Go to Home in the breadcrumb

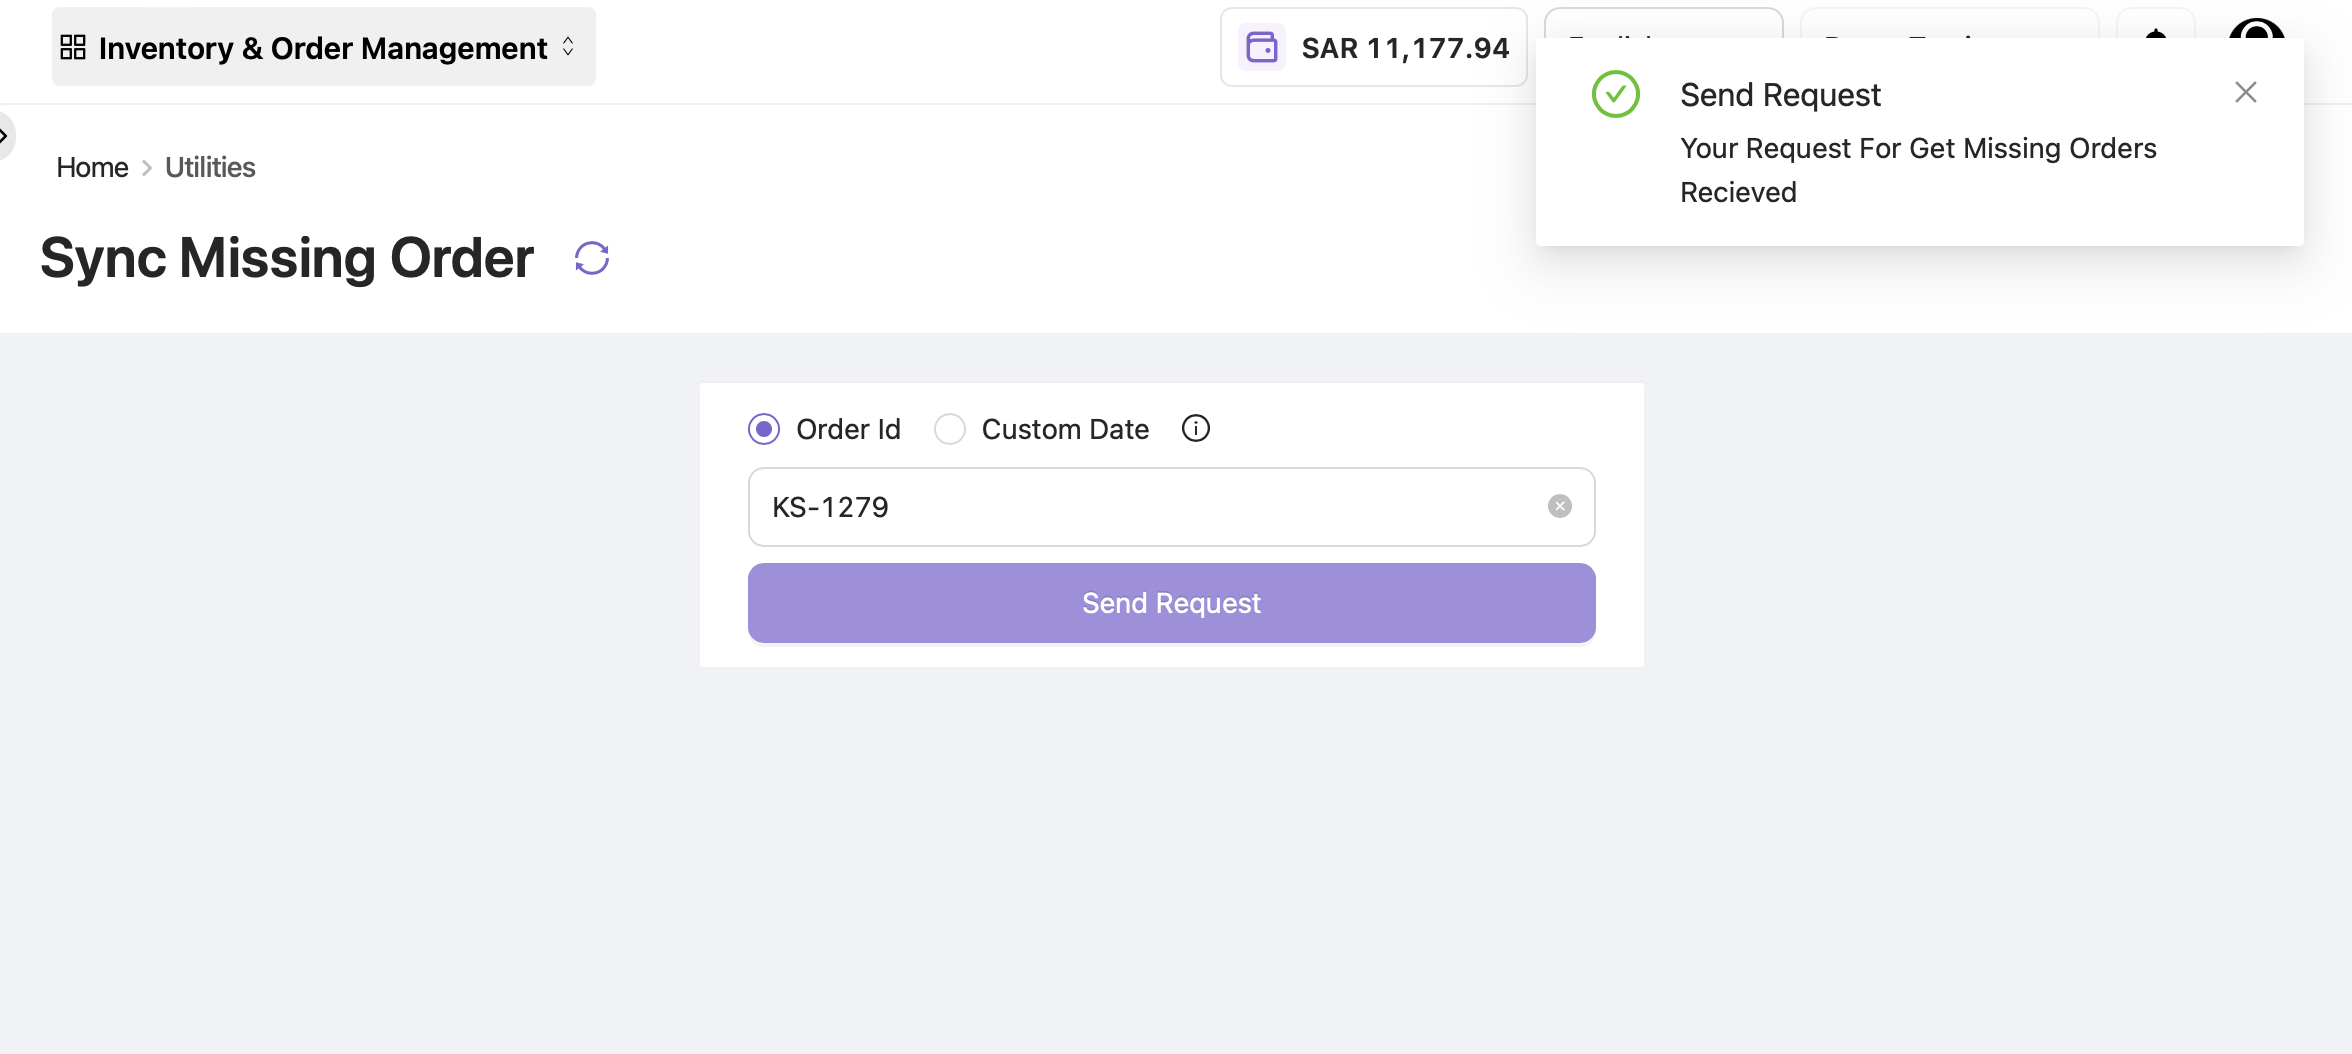click(92, 167)
